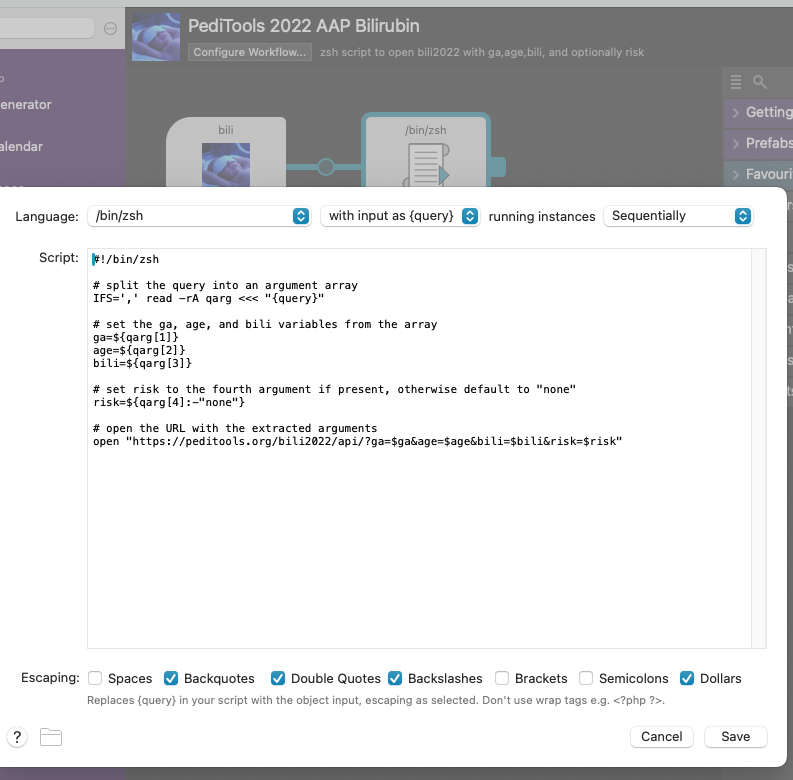This screenshot has width=793, height=780.
Task: Click the help question mark button
Action: point(17,737)
